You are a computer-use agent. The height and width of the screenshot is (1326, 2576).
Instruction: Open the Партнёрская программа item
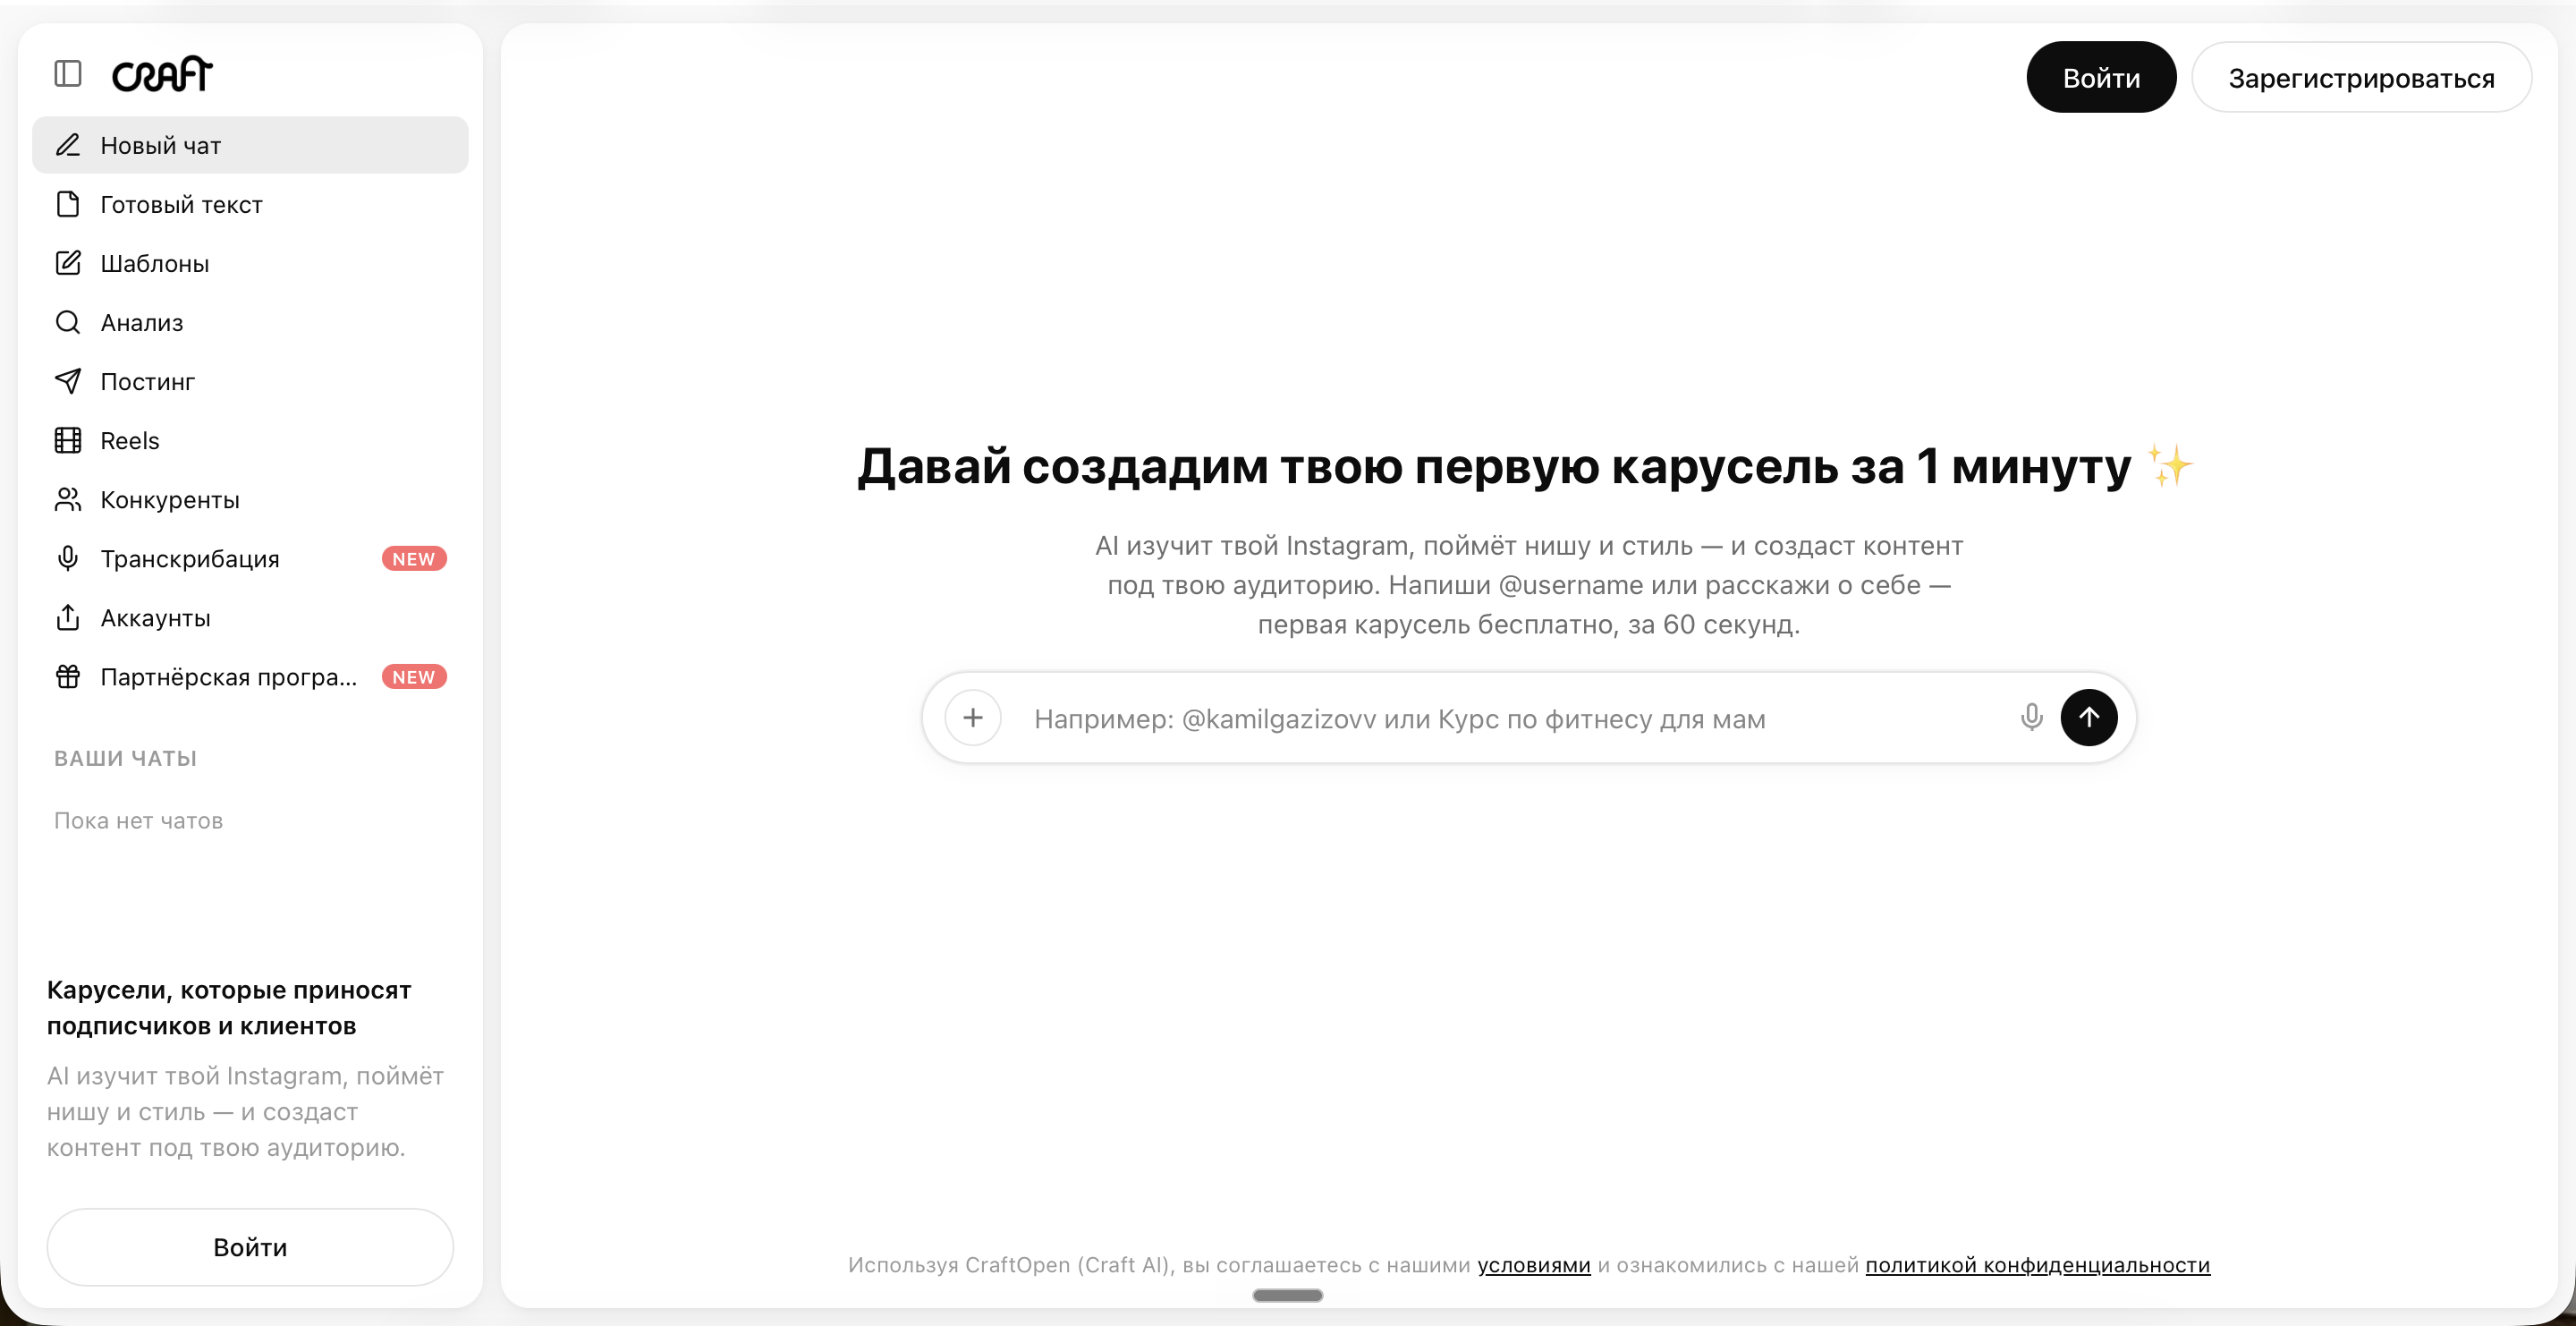250,676
